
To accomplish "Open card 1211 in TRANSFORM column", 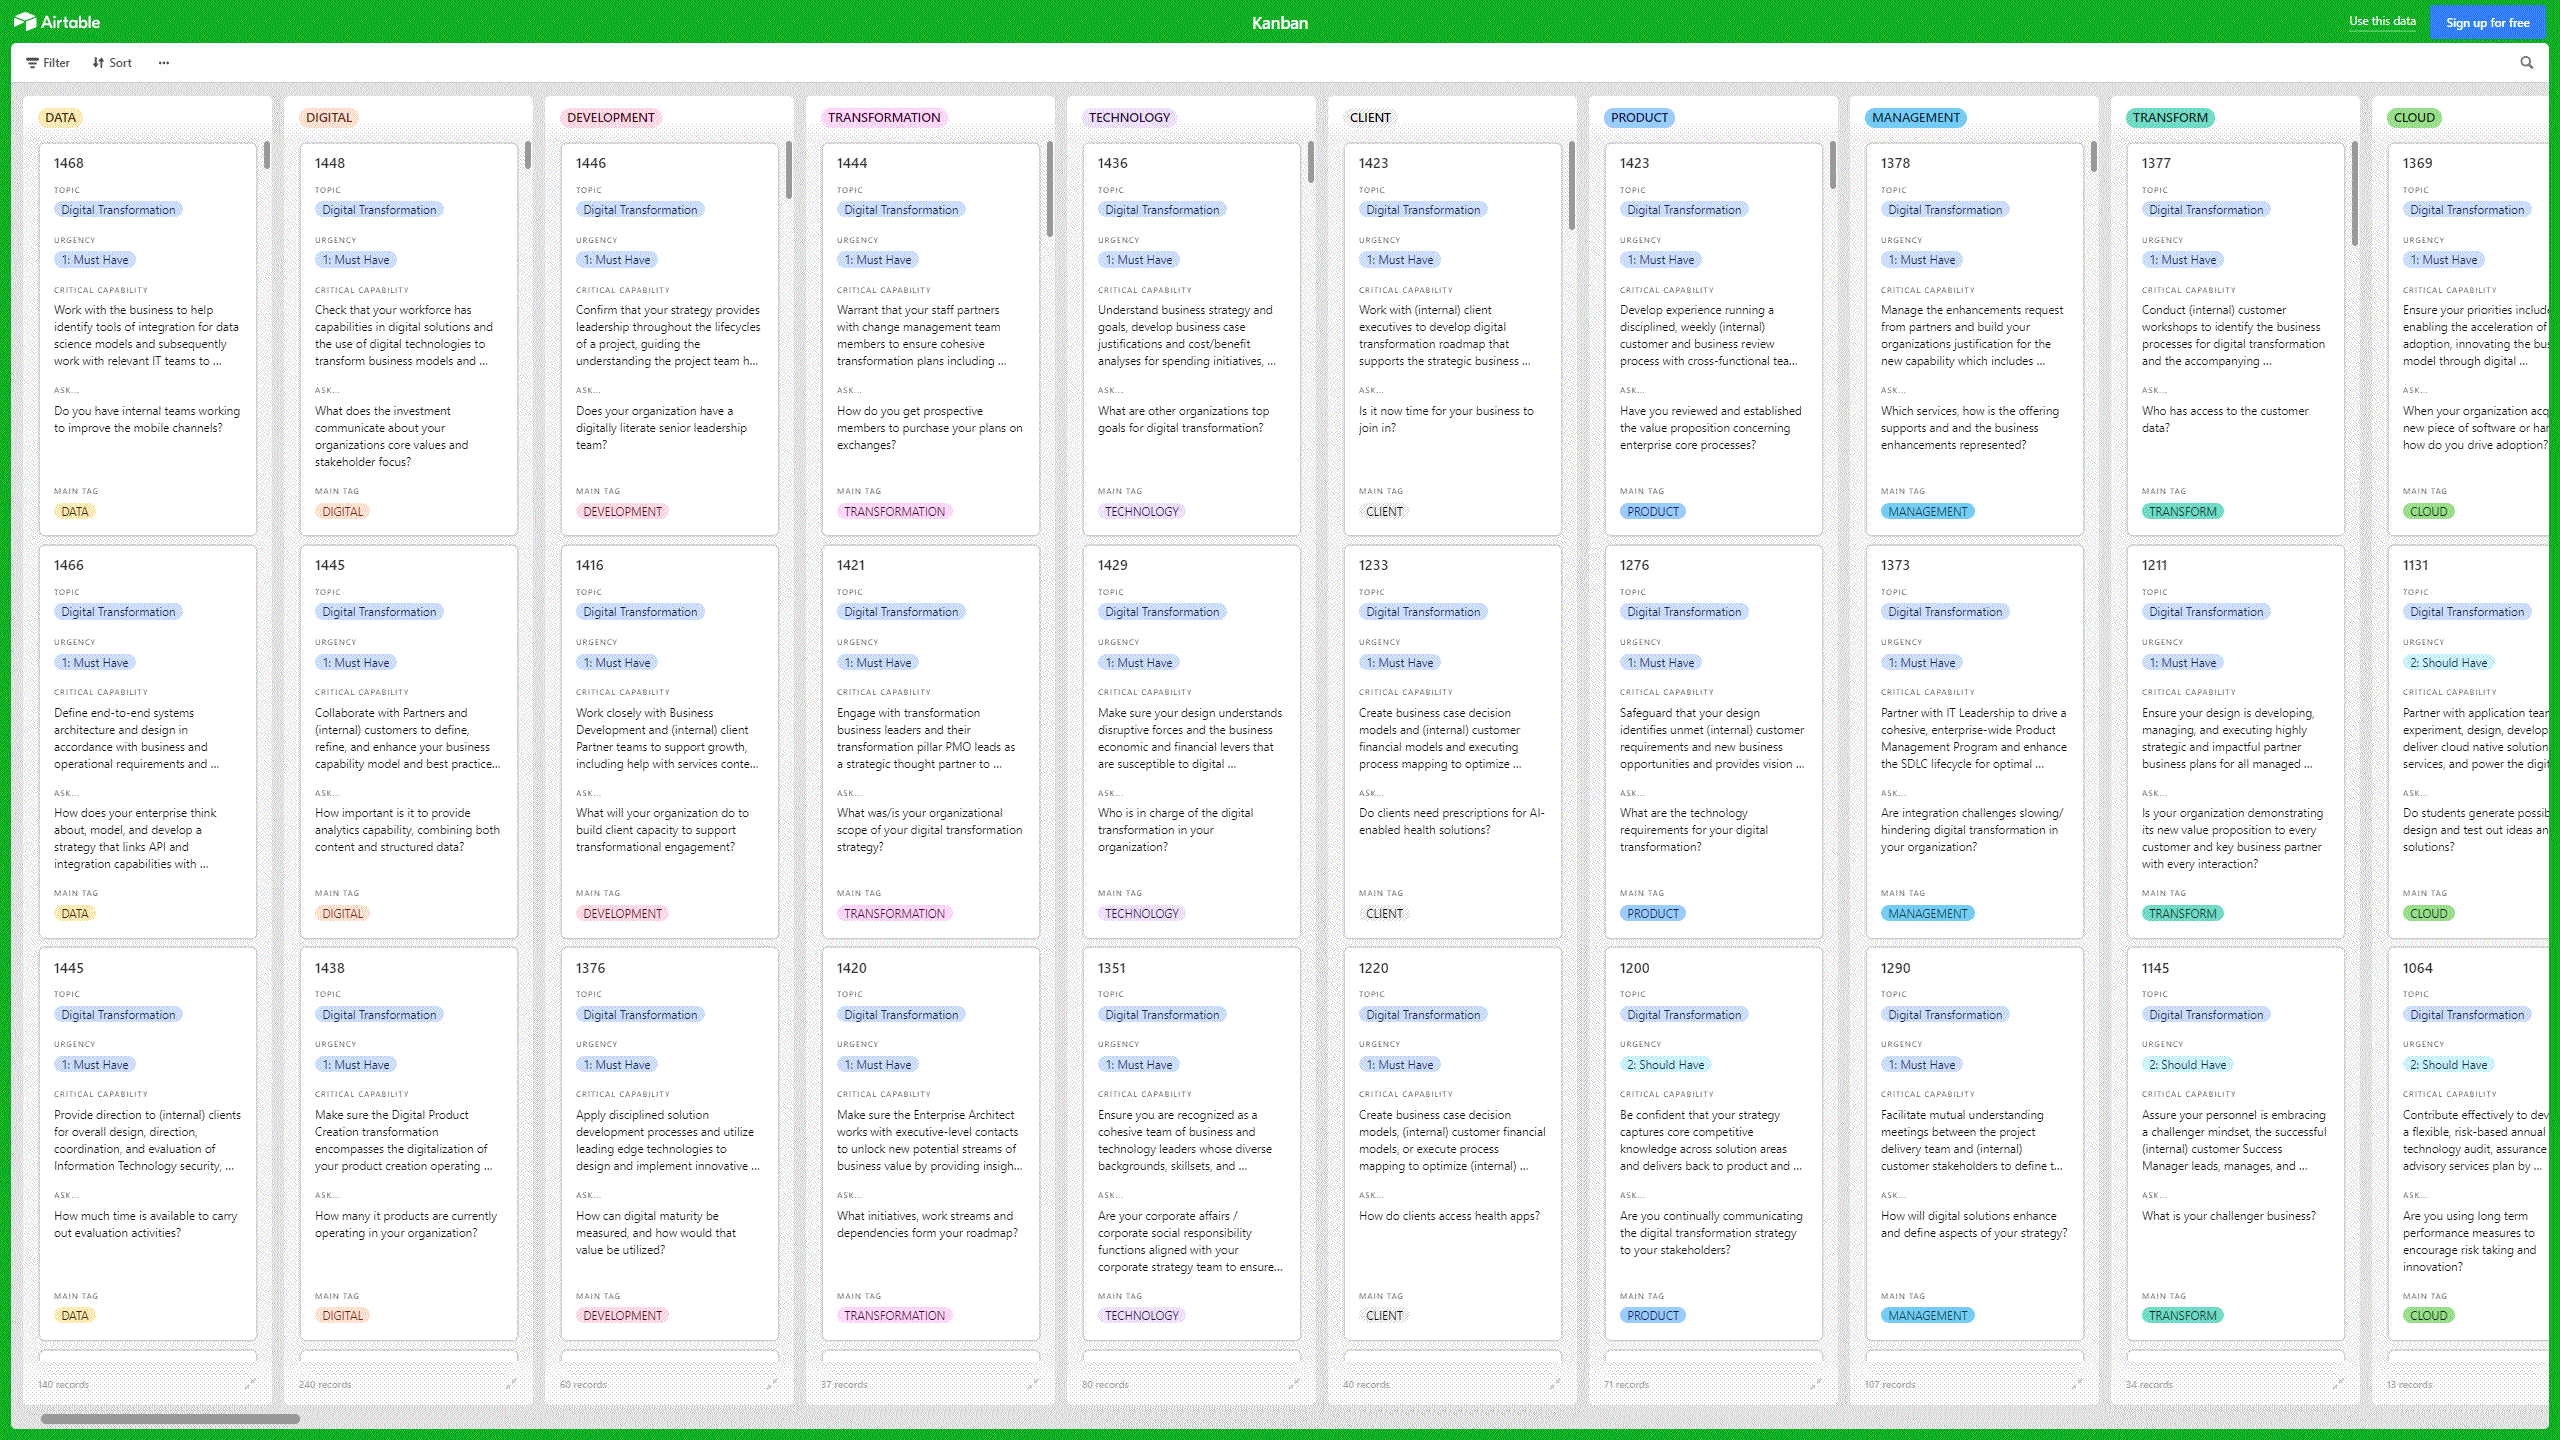I will (x=2236, y=741).
